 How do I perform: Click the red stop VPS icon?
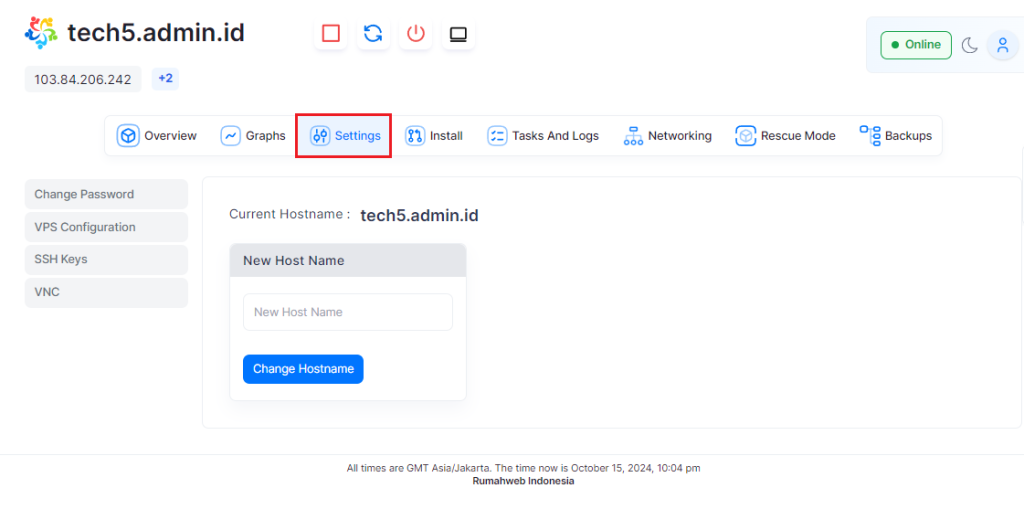coord(330,33)
